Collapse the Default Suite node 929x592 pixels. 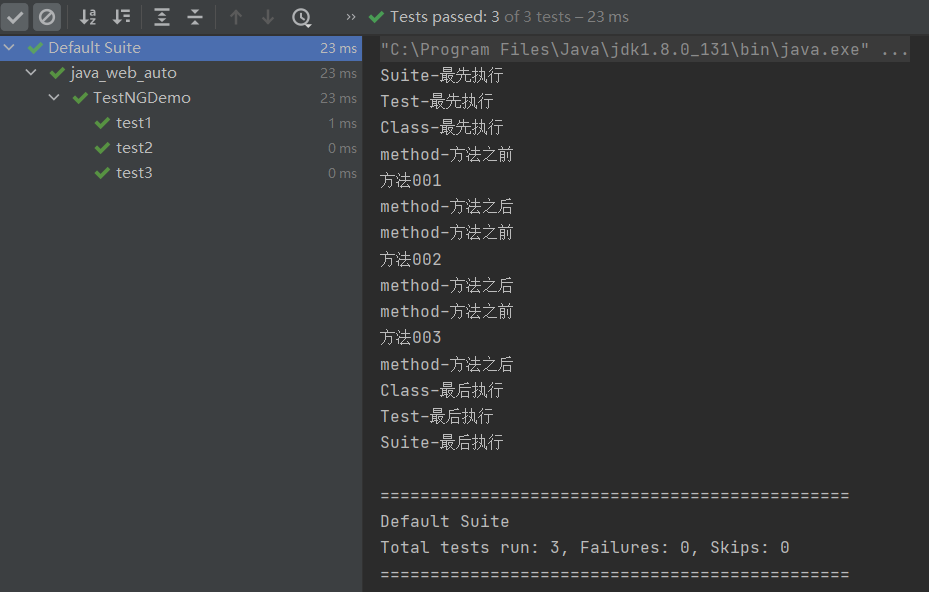tap(9, 47)
